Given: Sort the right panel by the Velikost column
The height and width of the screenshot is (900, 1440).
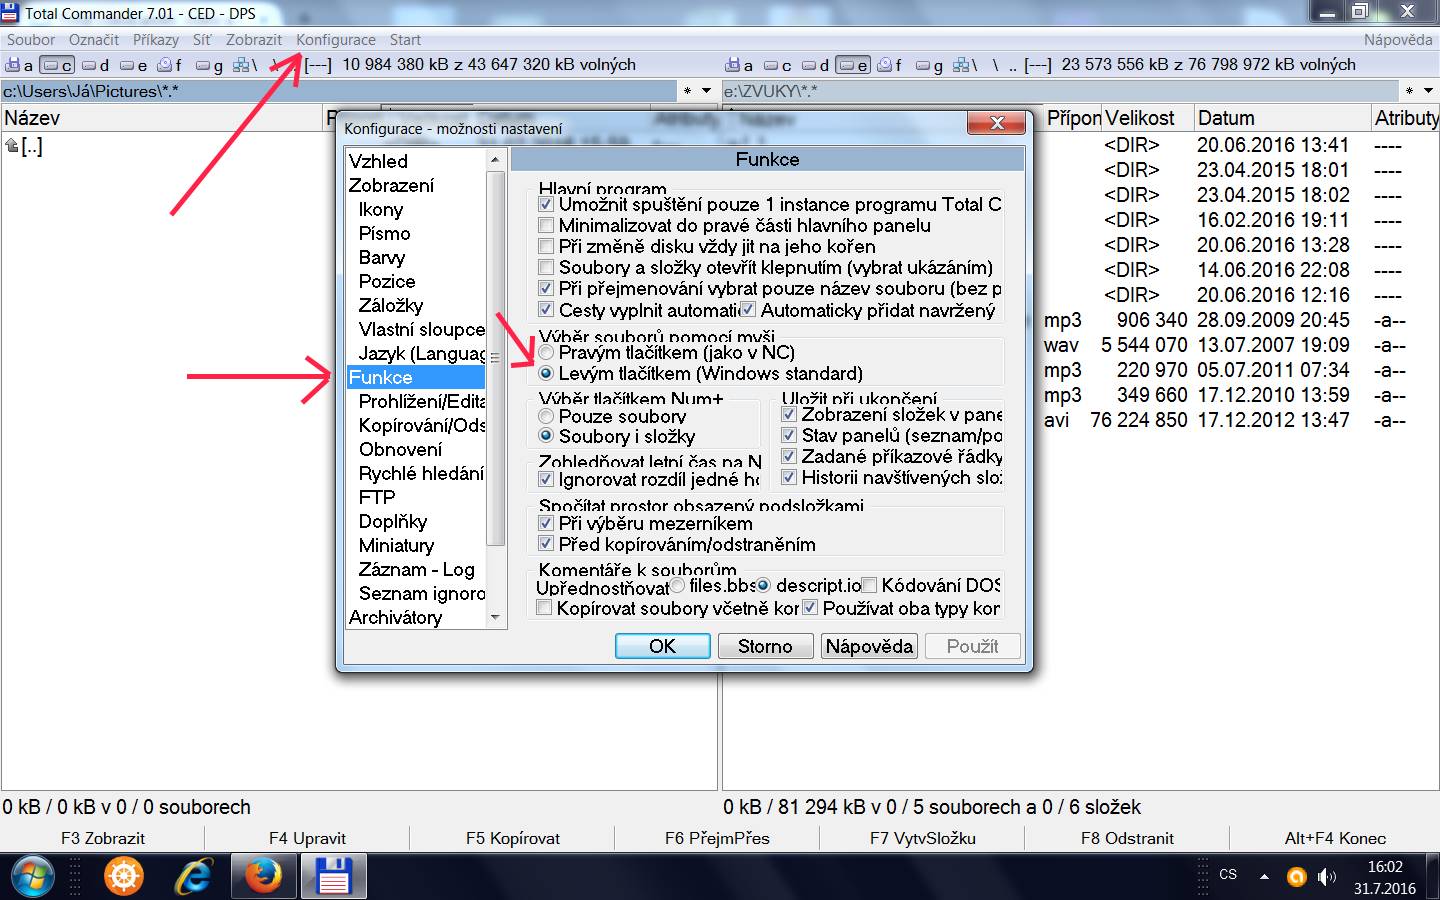Looking at the screenshot, I should click(x=1148, y=118).
